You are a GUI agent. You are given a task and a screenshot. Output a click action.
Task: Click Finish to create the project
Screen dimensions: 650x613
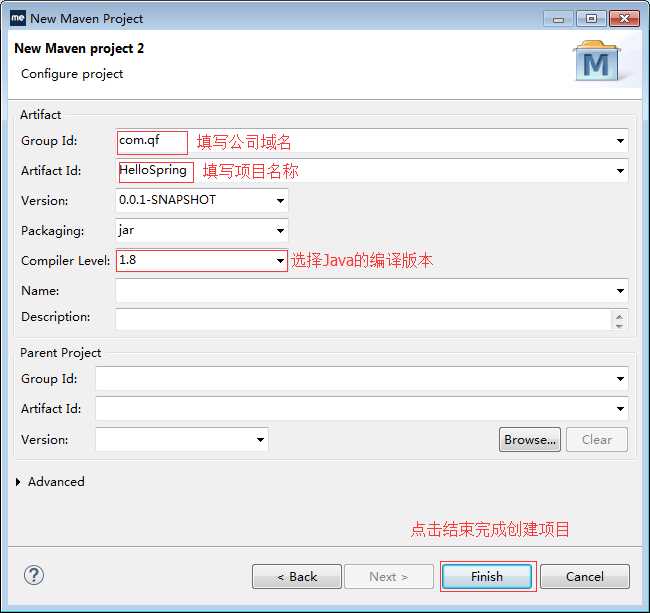click(x=487, y=576)
